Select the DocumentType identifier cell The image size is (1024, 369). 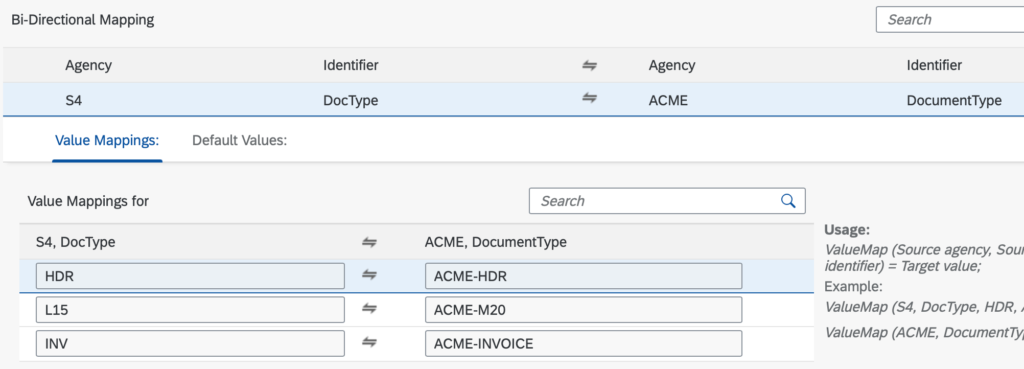point(954,101)
